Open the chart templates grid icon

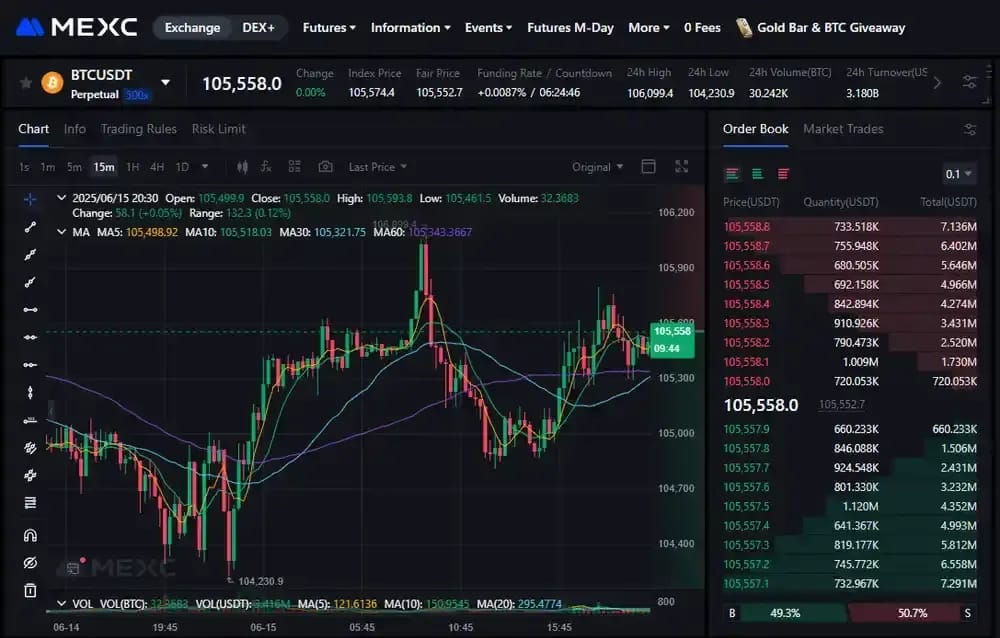point(294,167)
